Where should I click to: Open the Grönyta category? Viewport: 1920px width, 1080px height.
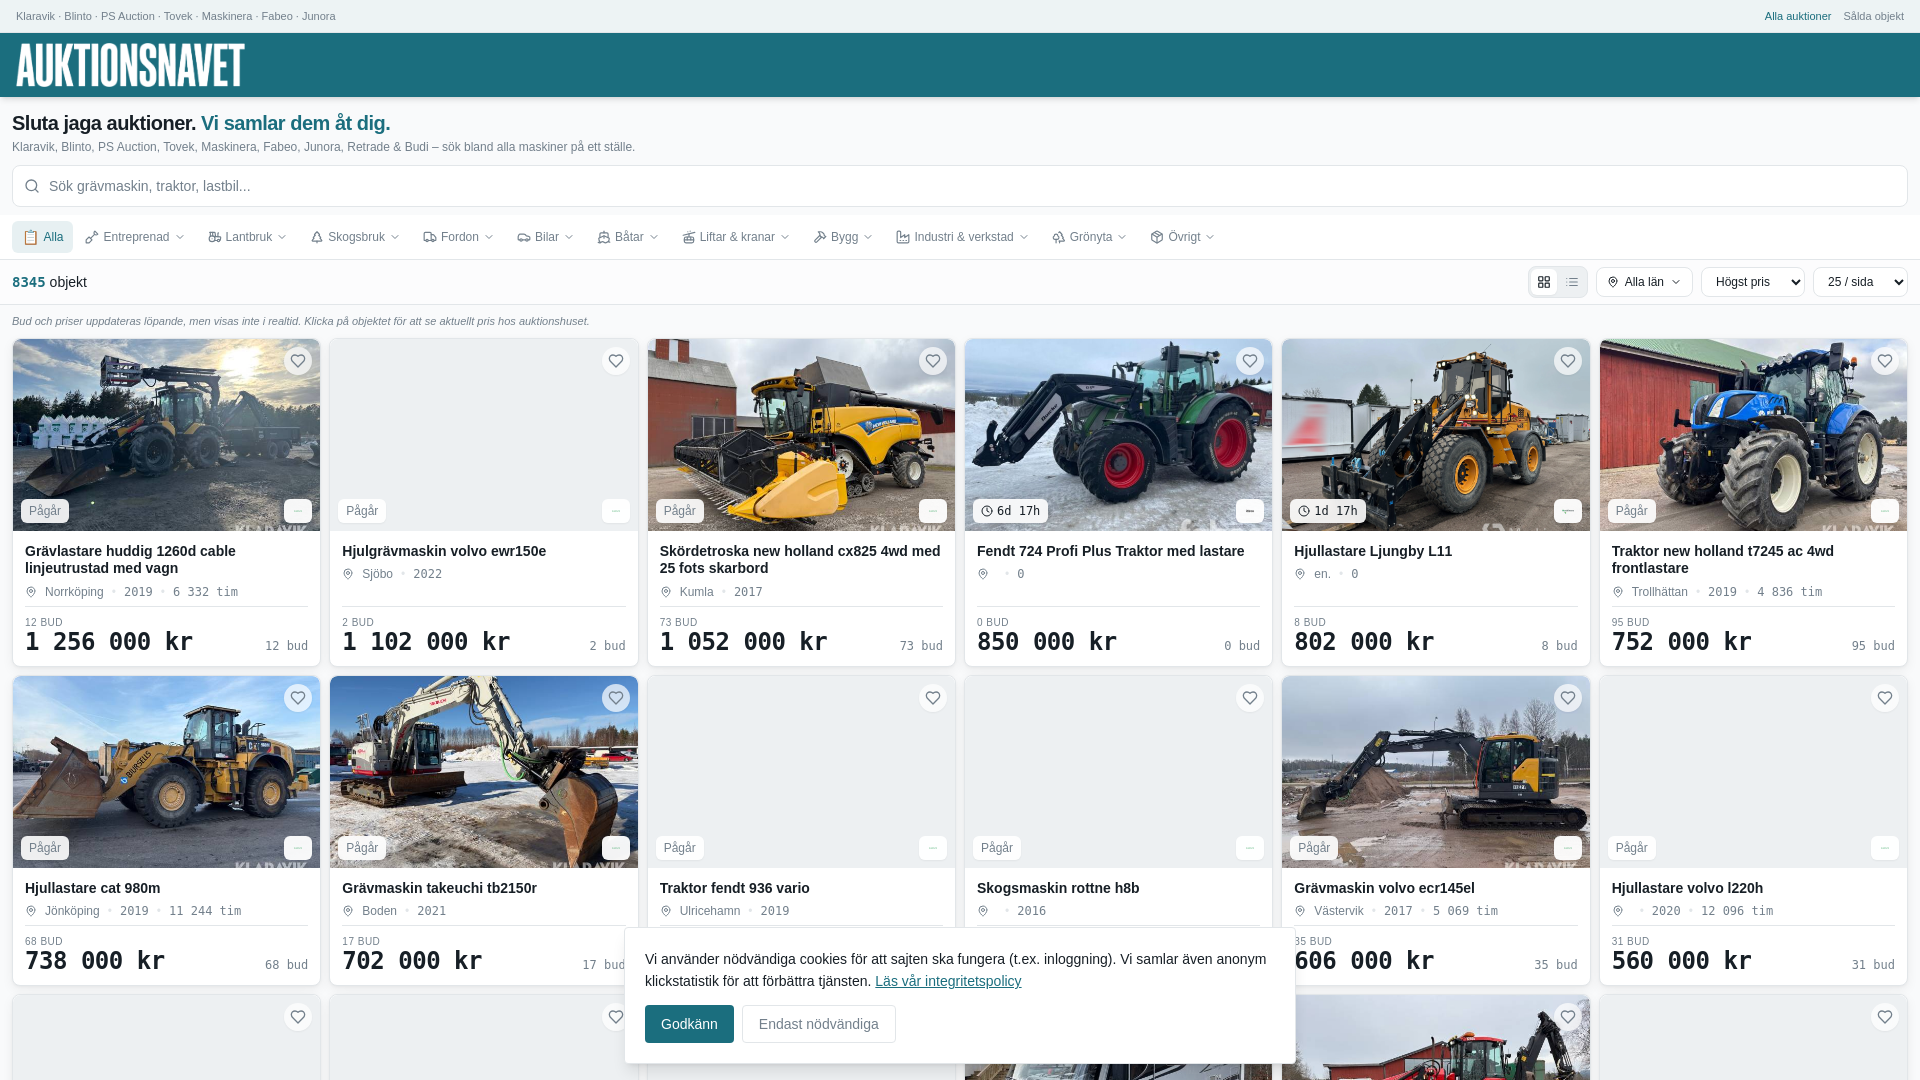click(x=1089, y=237)
